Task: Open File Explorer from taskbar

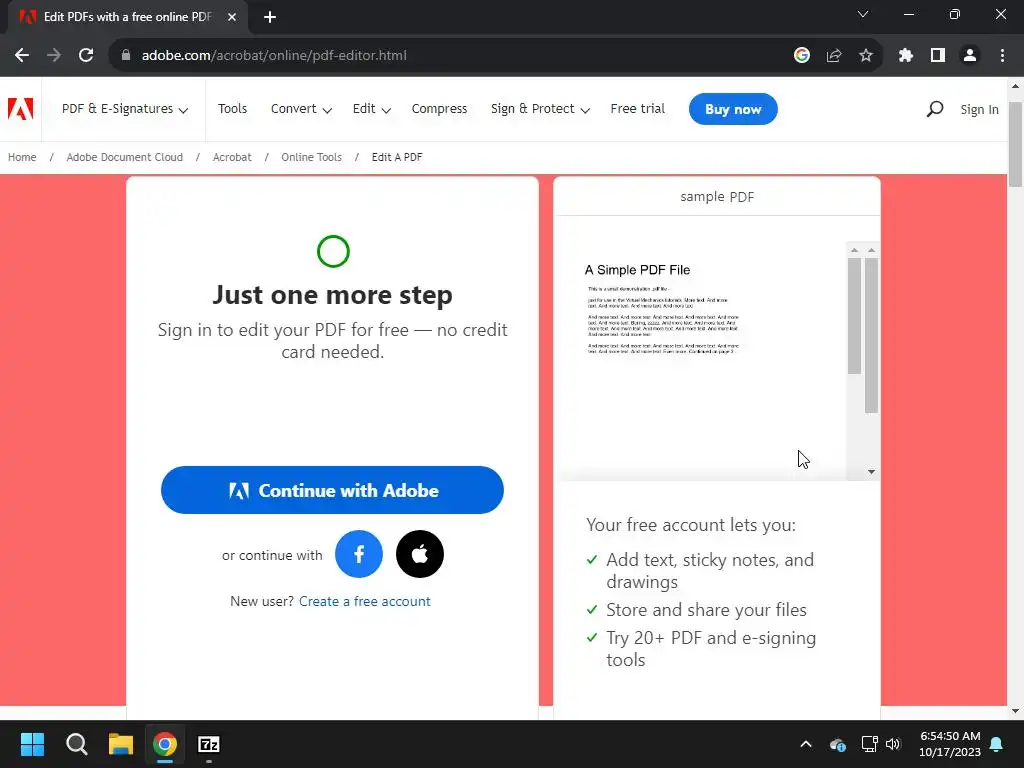Action: pyautogui.click(x=121, y=744)
